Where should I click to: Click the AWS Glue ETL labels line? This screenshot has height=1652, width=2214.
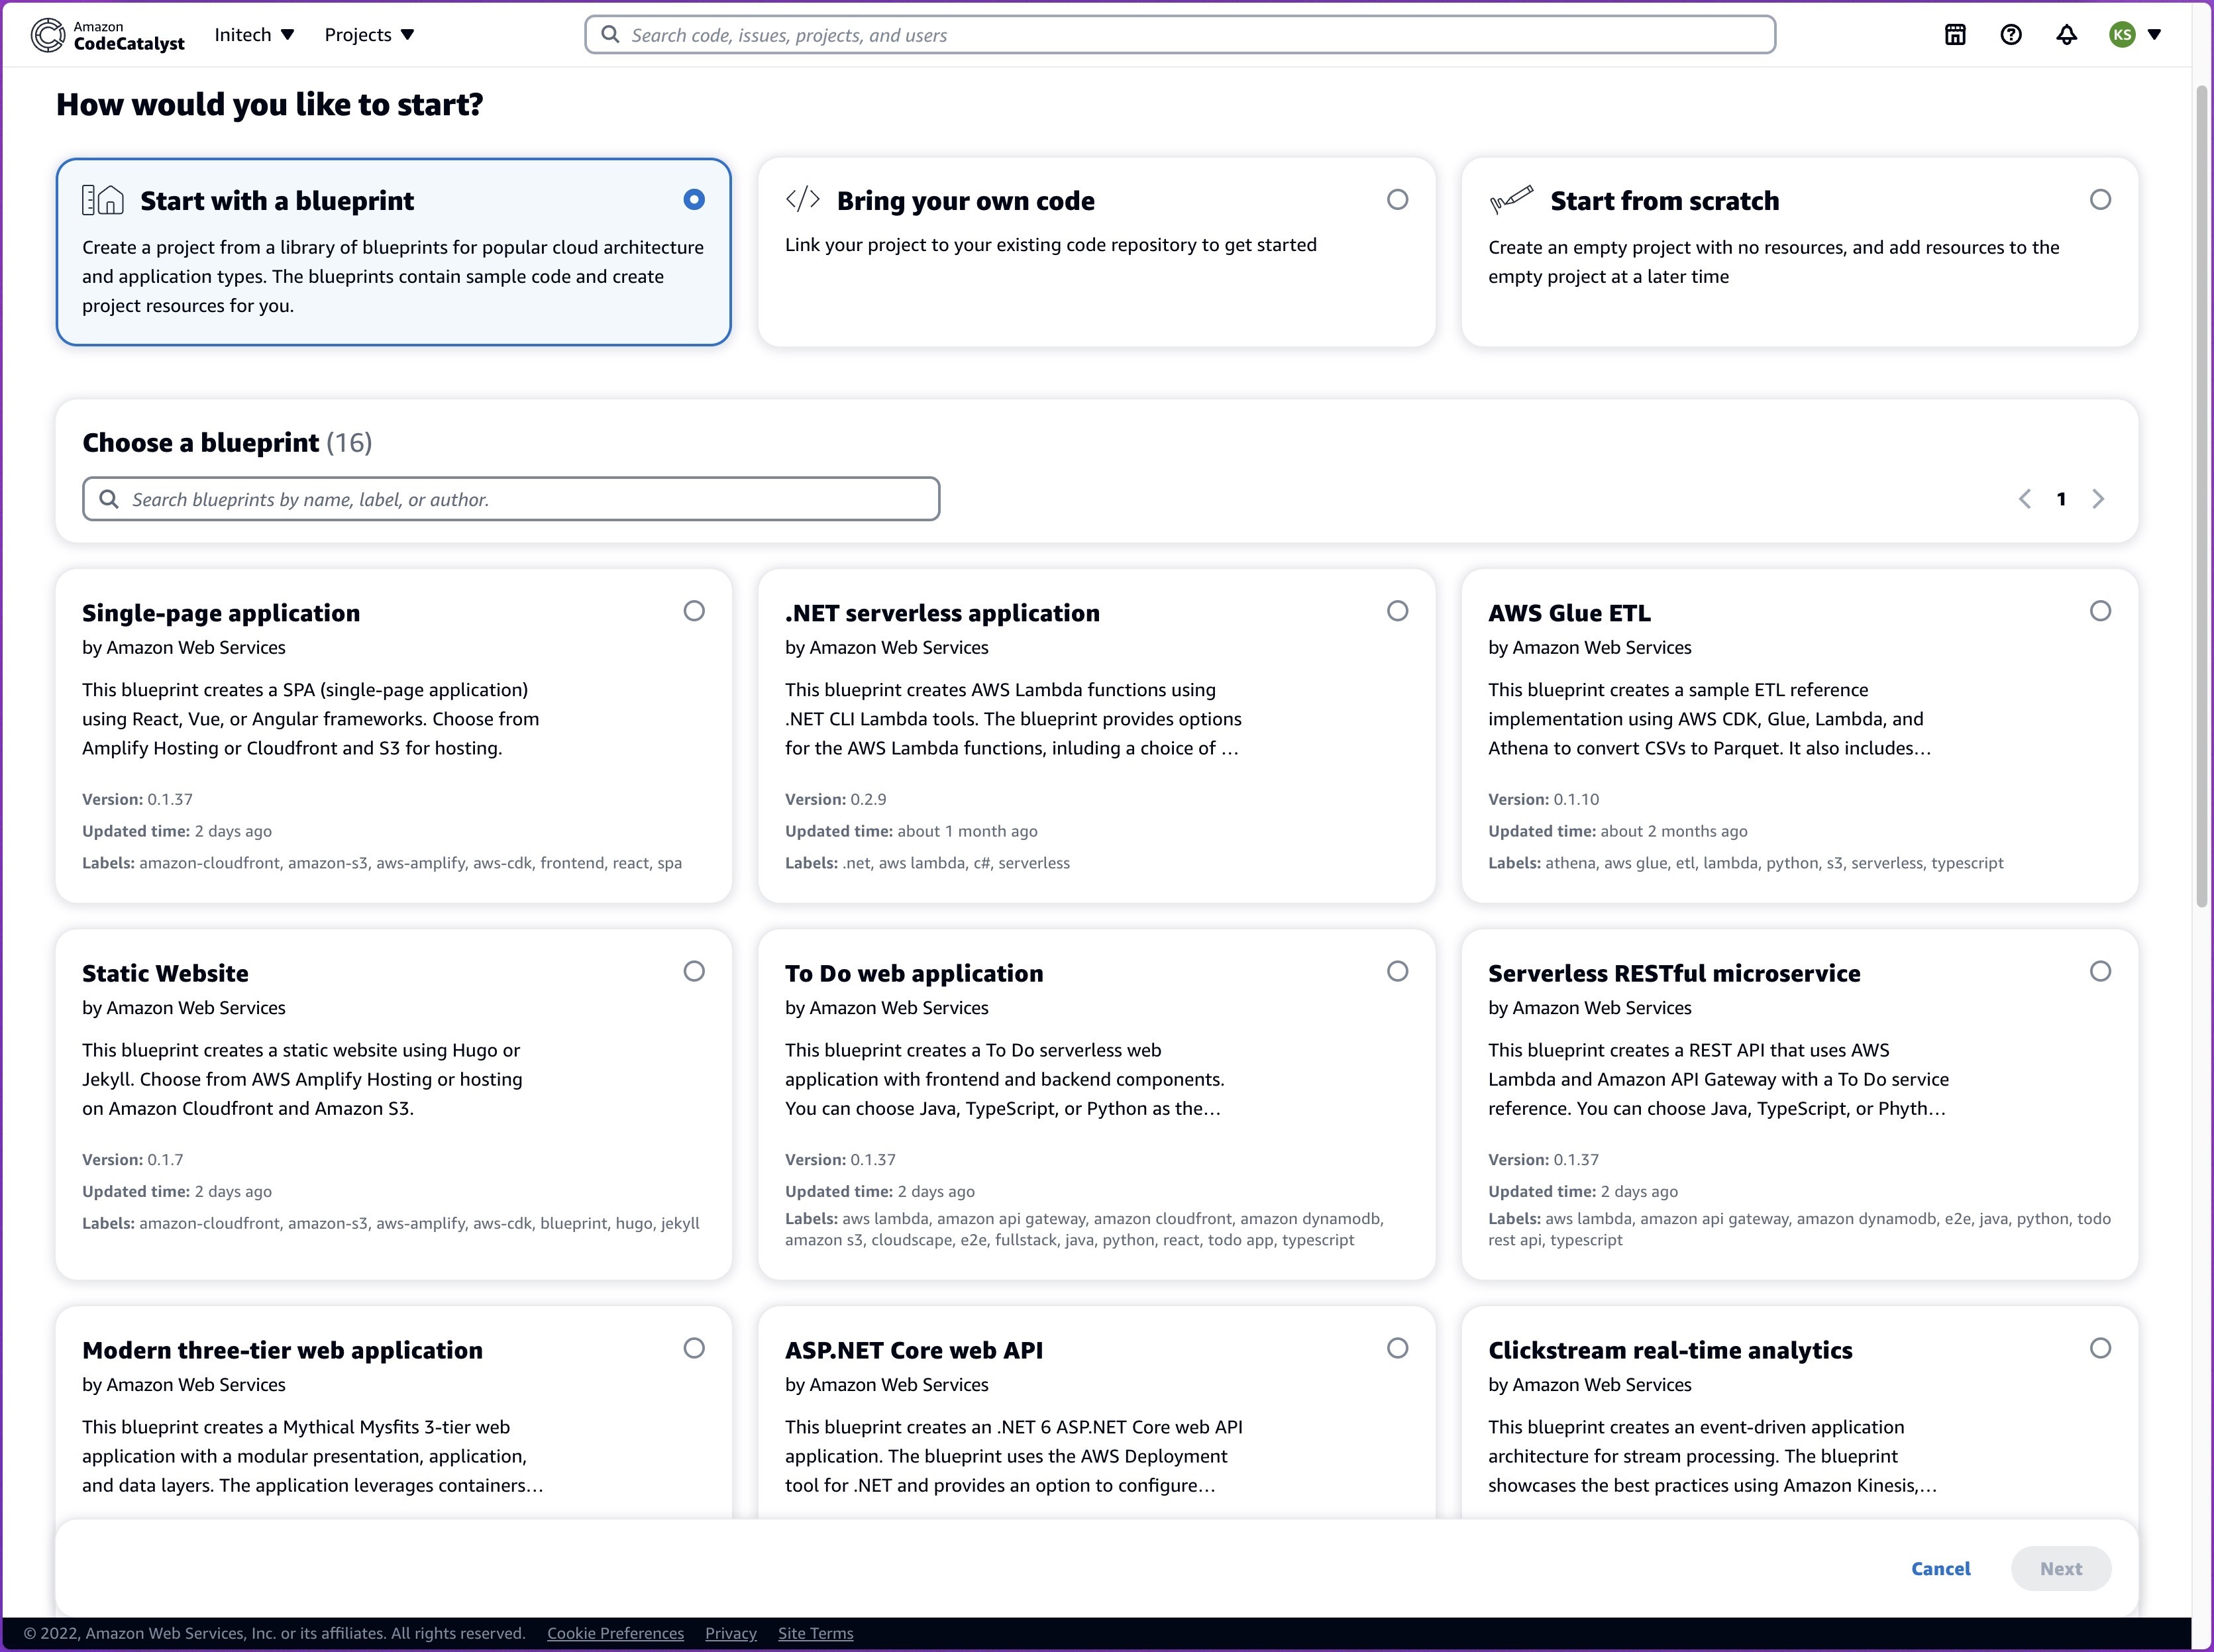coord(1745,863)
